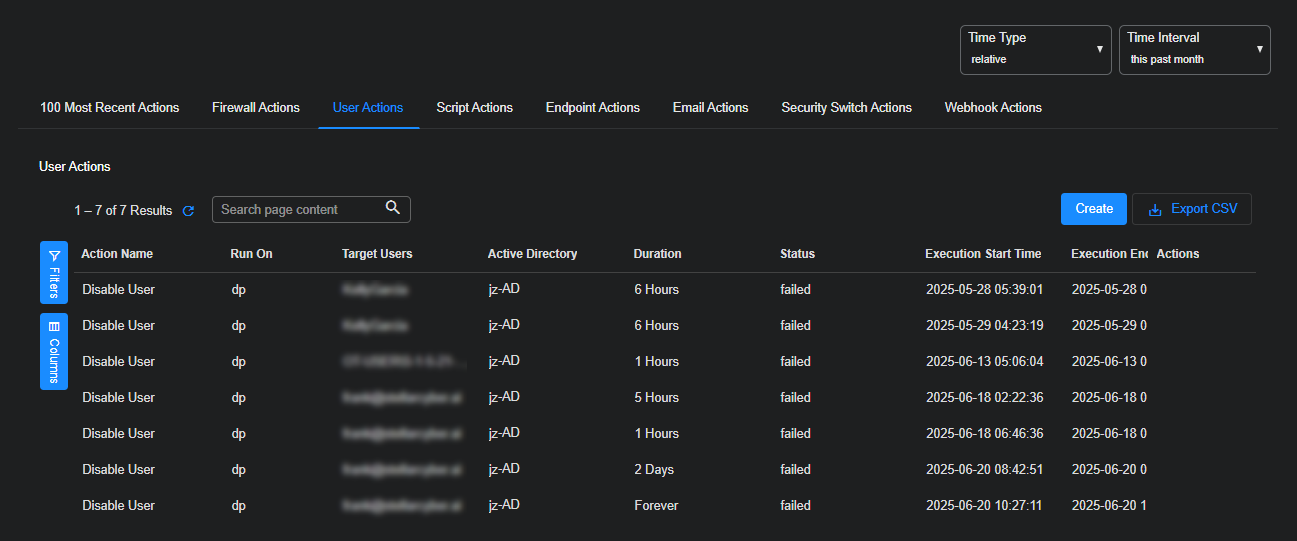The image size is (1297, 541).
Task: Select the row with Forever duration
Action: 655,506
